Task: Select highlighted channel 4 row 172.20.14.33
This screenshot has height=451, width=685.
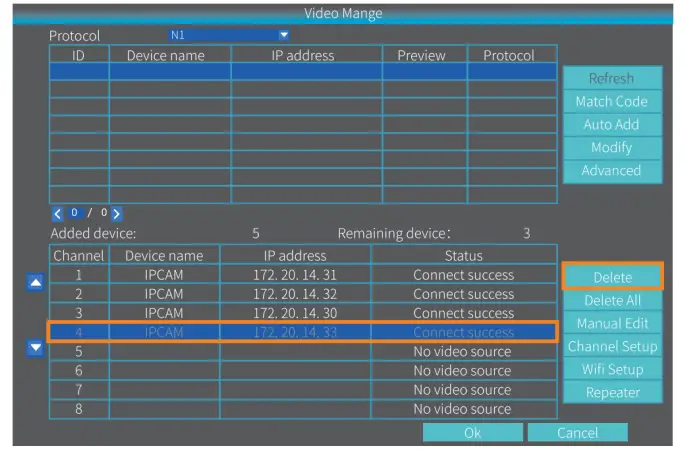Action: pyautogui.click(x=302, y=332)
